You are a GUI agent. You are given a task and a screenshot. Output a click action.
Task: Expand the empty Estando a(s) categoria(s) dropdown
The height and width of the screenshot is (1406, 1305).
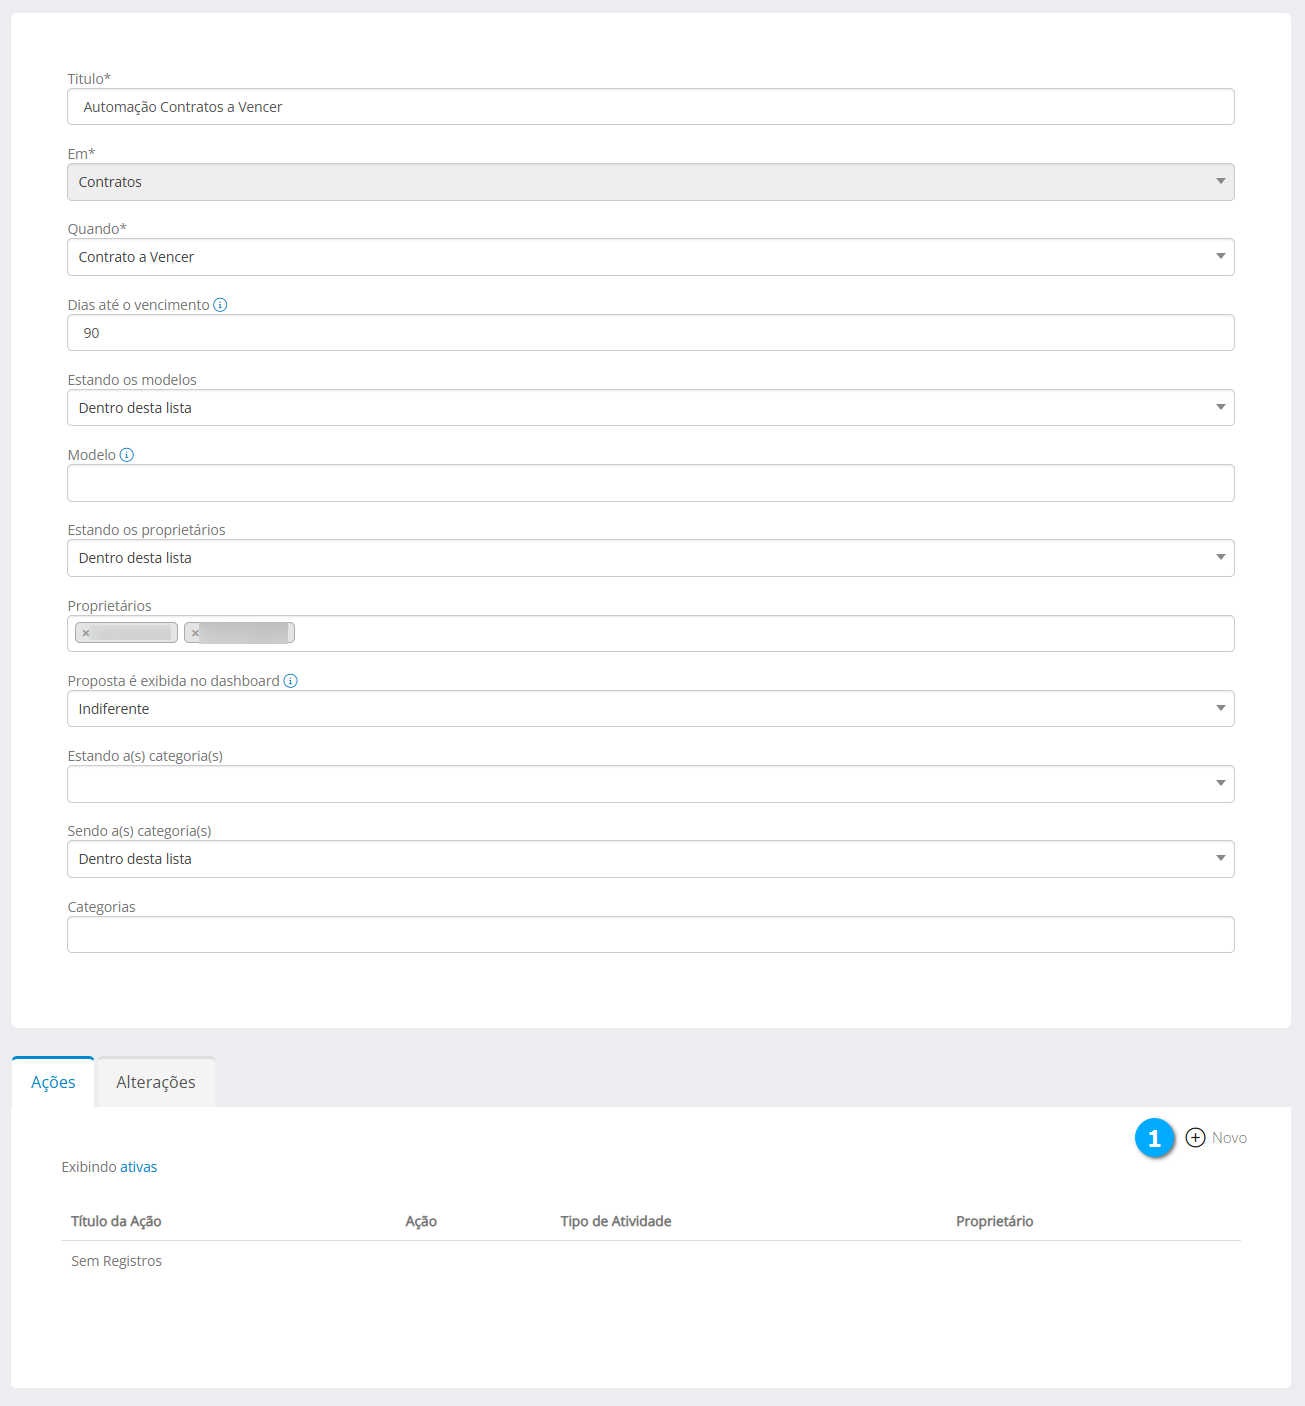point(650,784)
